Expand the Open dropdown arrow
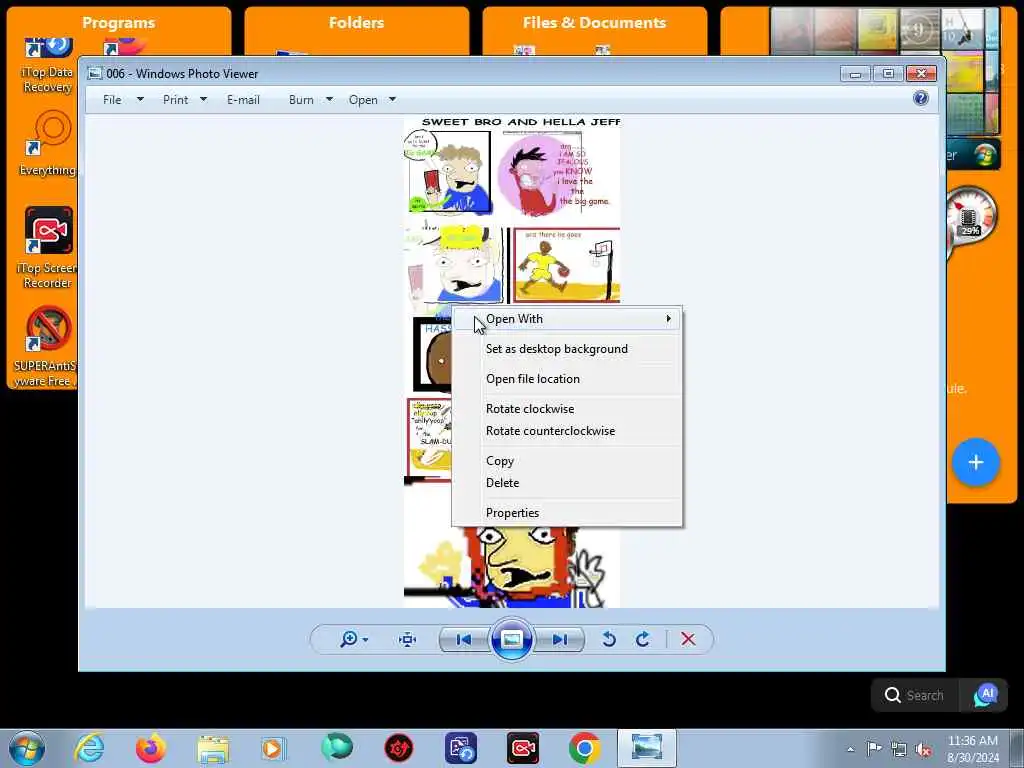 coord(392,99)
